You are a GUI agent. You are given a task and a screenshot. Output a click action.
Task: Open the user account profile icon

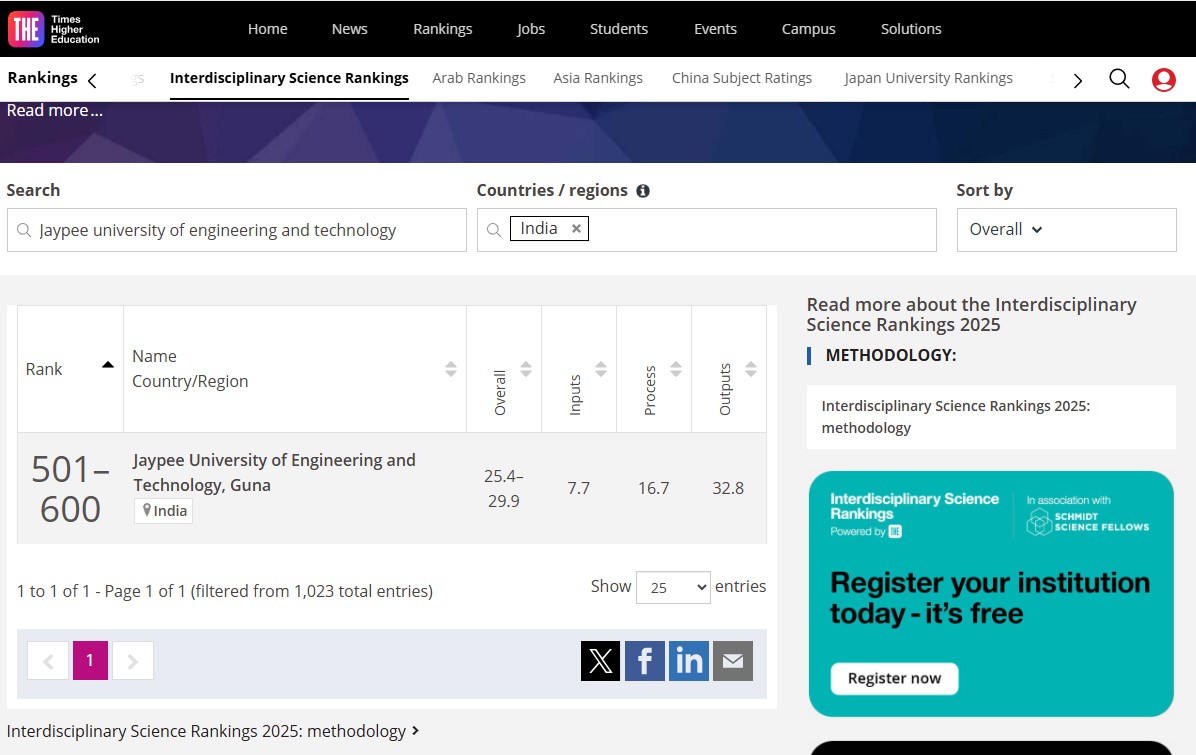(1163, 79)
